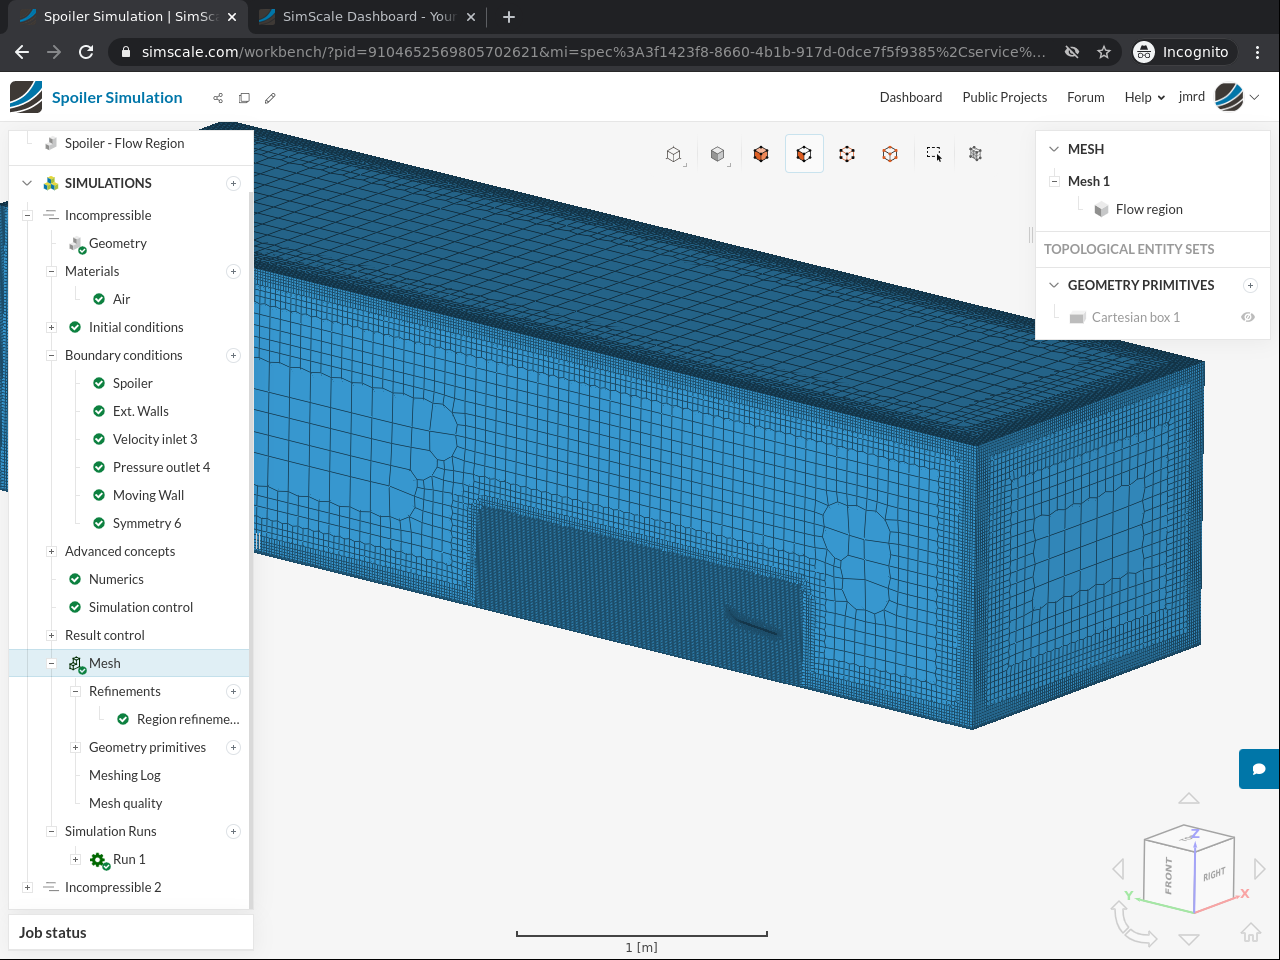Add a new boundary condition
1280x960 pixels.
(x=233, y=355)
